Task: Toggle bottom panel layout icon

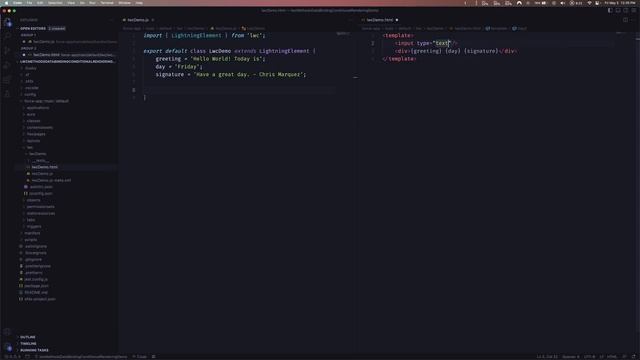Action: pos(618,10)
